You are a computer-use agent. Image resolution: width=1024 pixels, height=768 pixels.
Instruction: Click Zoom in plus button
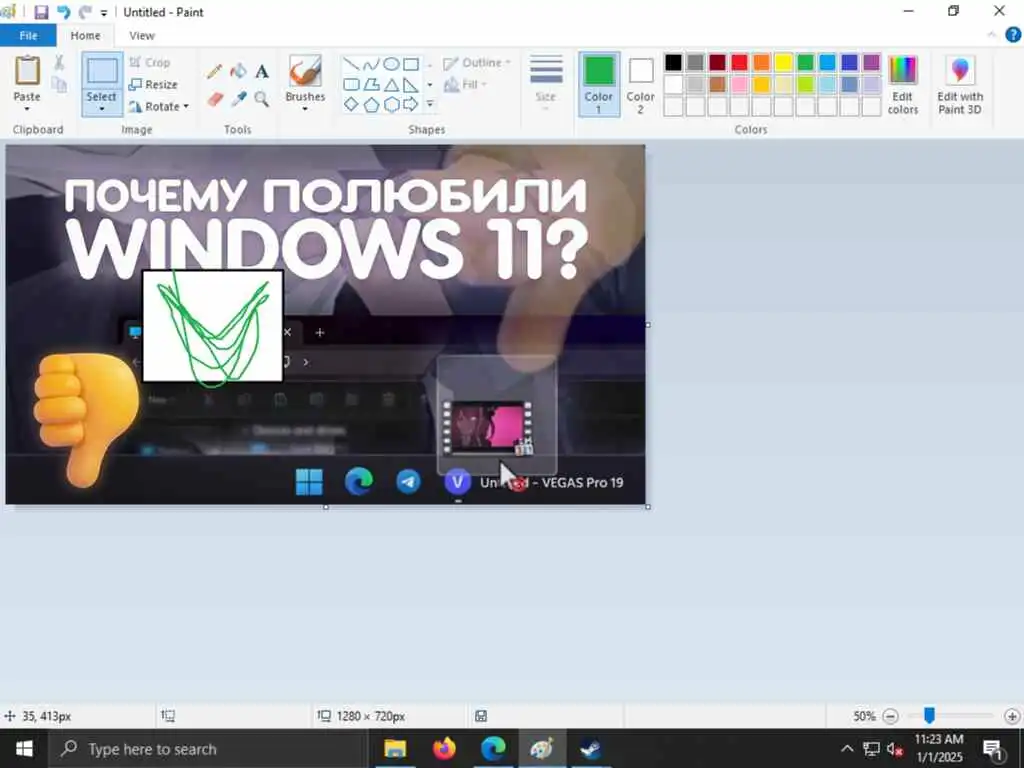point(1012,716)
